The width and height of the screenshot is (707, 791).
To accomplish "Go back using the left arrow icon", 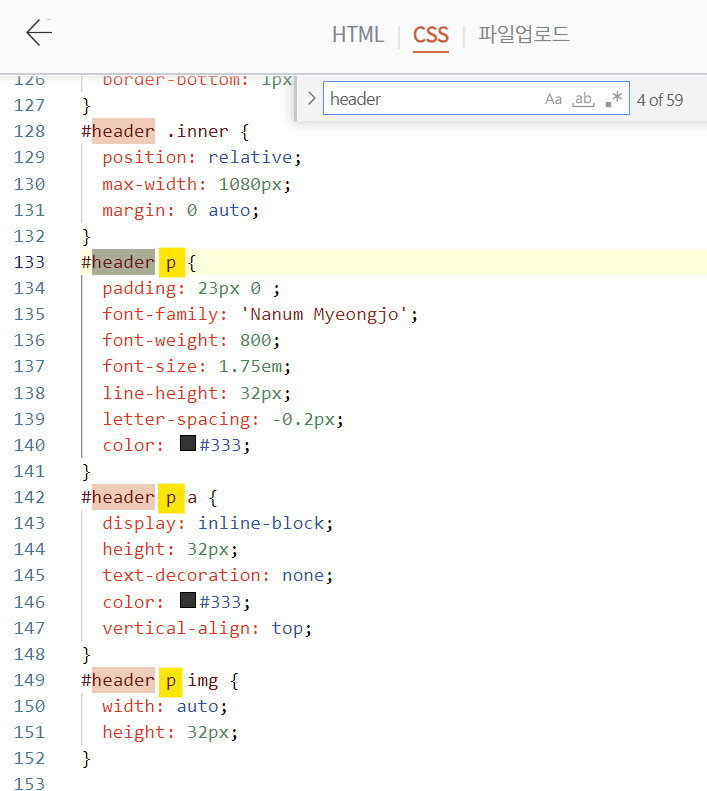I will coord(39,33).
